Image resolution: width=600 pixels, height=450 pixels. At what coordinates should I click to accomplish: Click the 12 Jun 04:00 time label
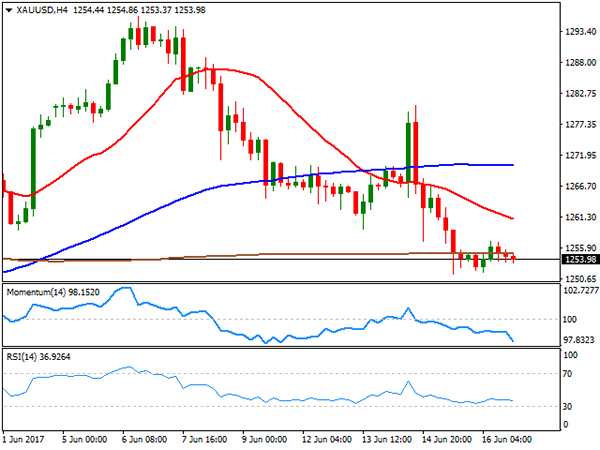point(326,439)
